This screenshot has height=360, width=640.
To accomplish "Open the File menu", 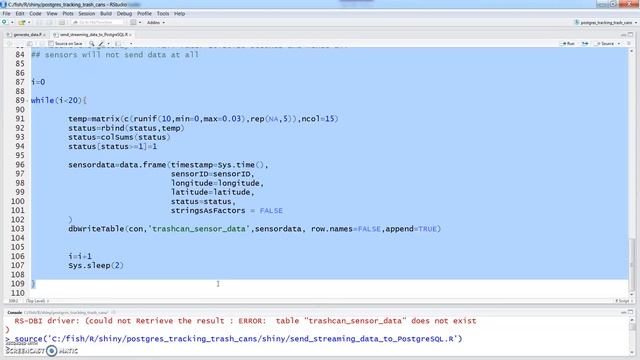I will [7, 13].
